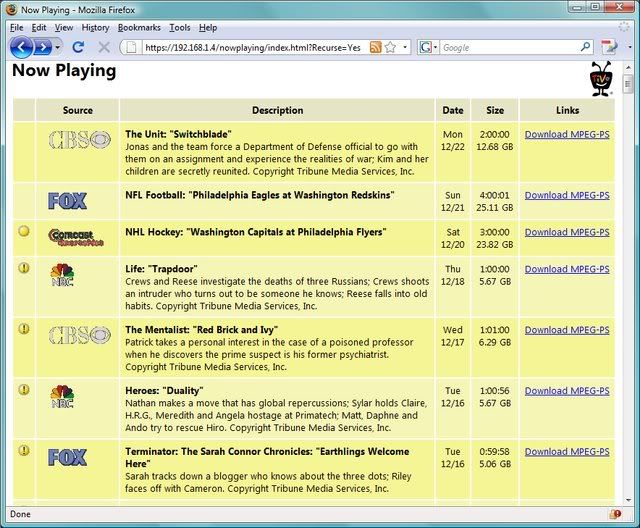
Task: Open the History menu
Action: 95,27
